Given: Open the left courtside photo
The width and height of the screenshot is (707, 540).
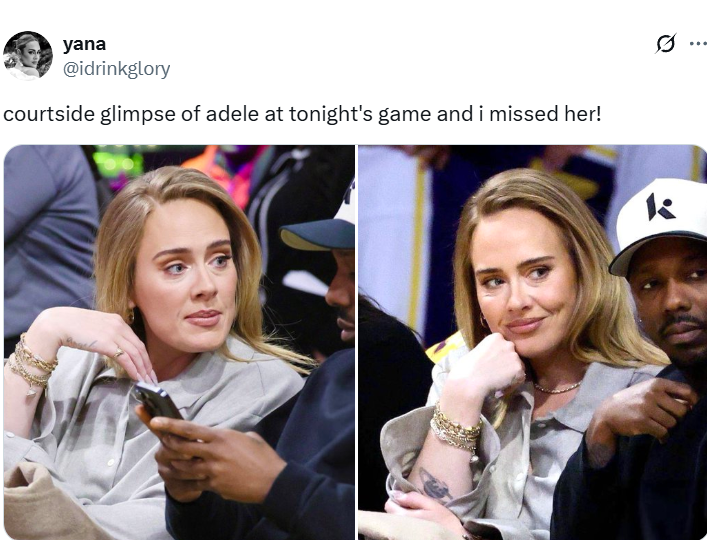Looking at the screenshot, I should coord(179,343).
